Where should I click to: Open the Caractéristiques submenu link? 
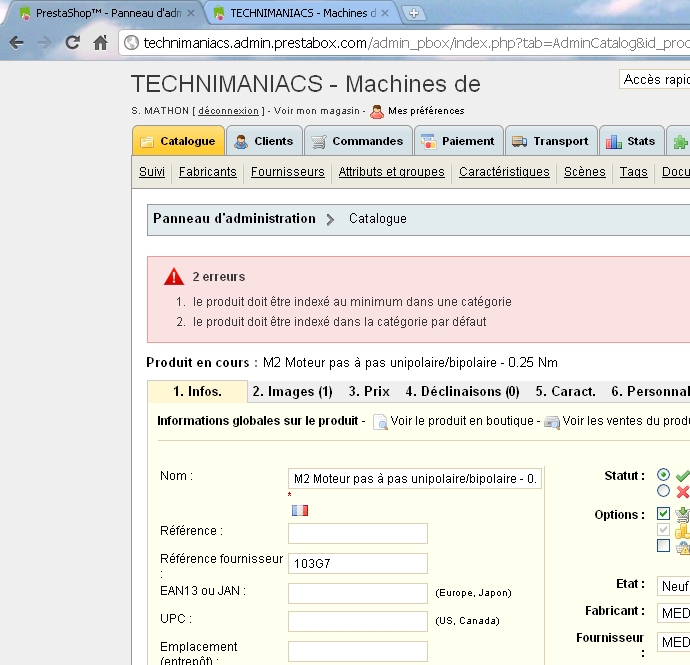point(504,172)
